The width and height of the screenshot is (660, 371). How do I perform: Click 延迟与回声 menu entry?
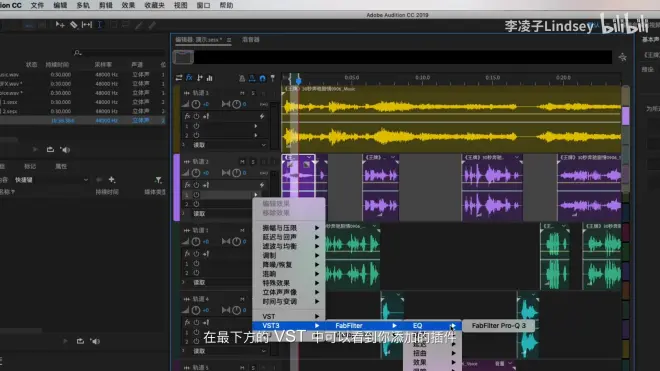point(289,237)
